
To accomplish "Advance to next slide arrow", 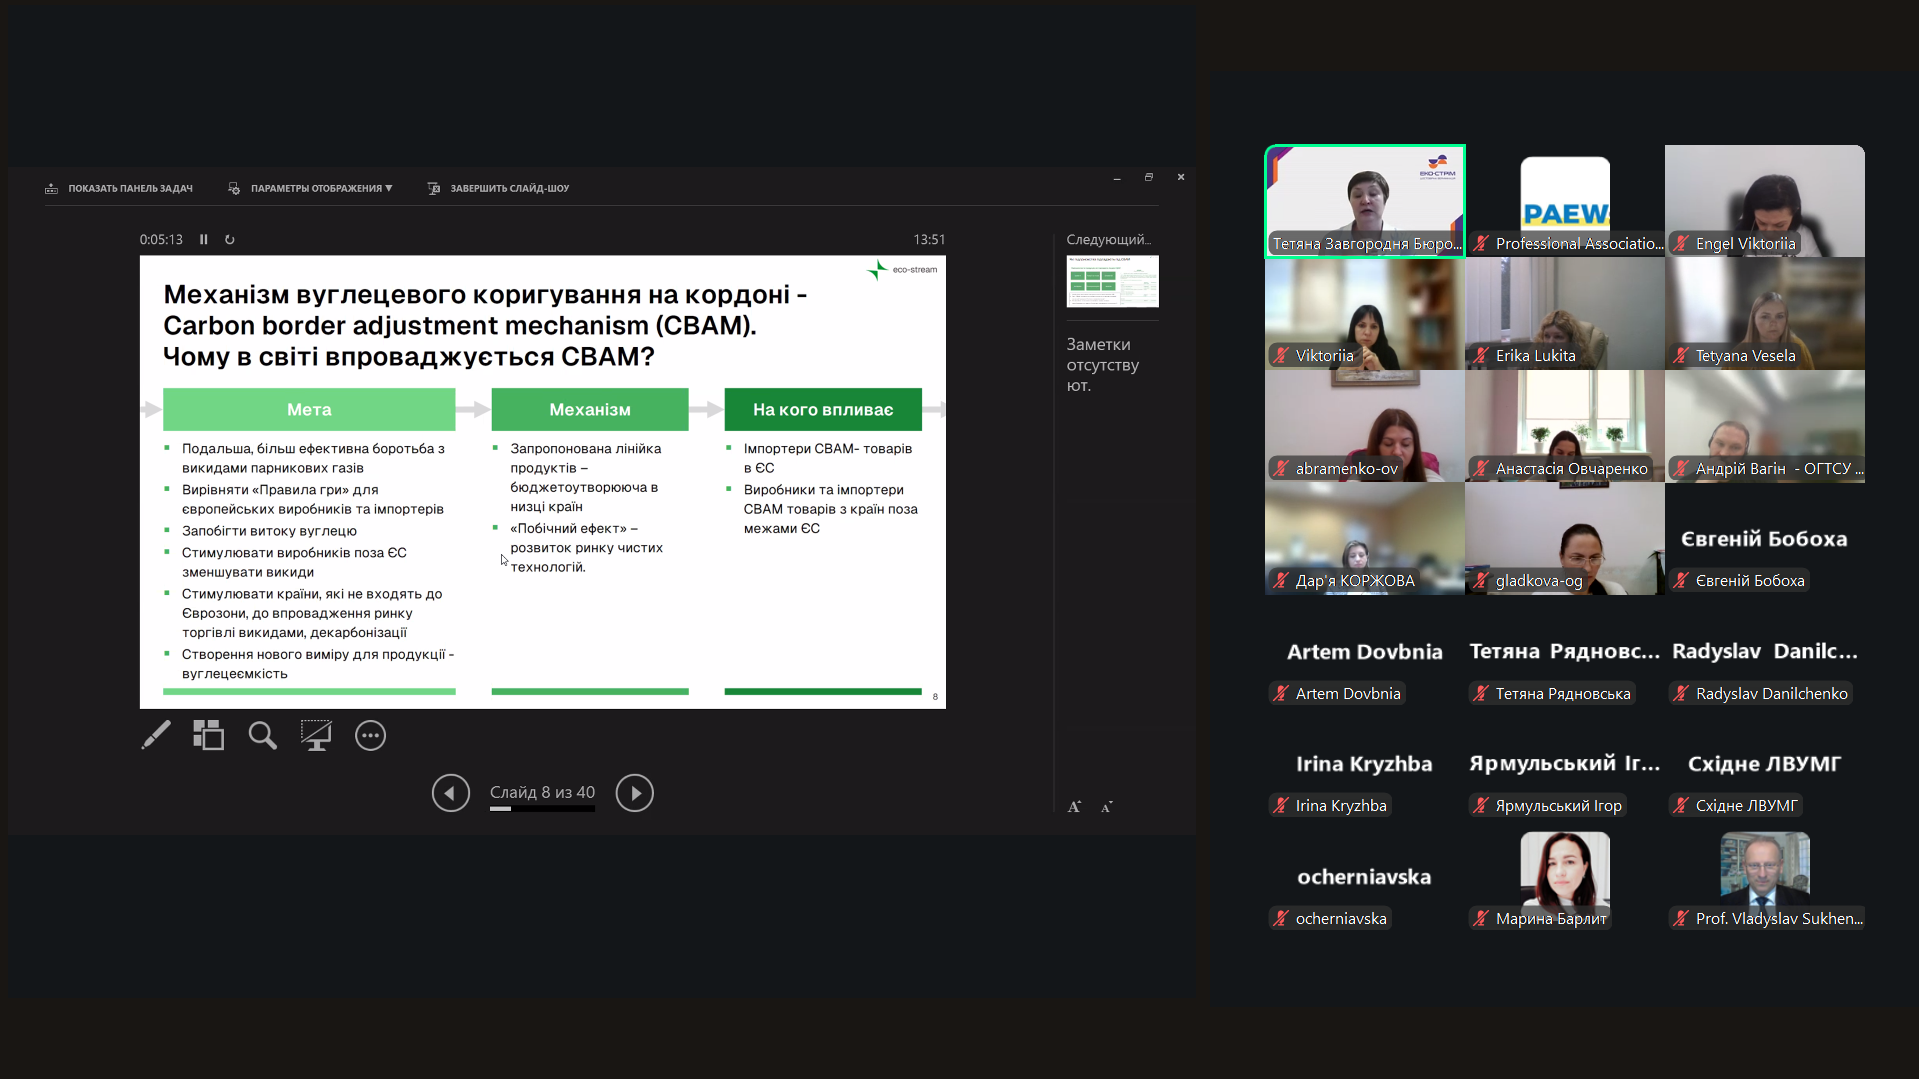I will point(634,793).
